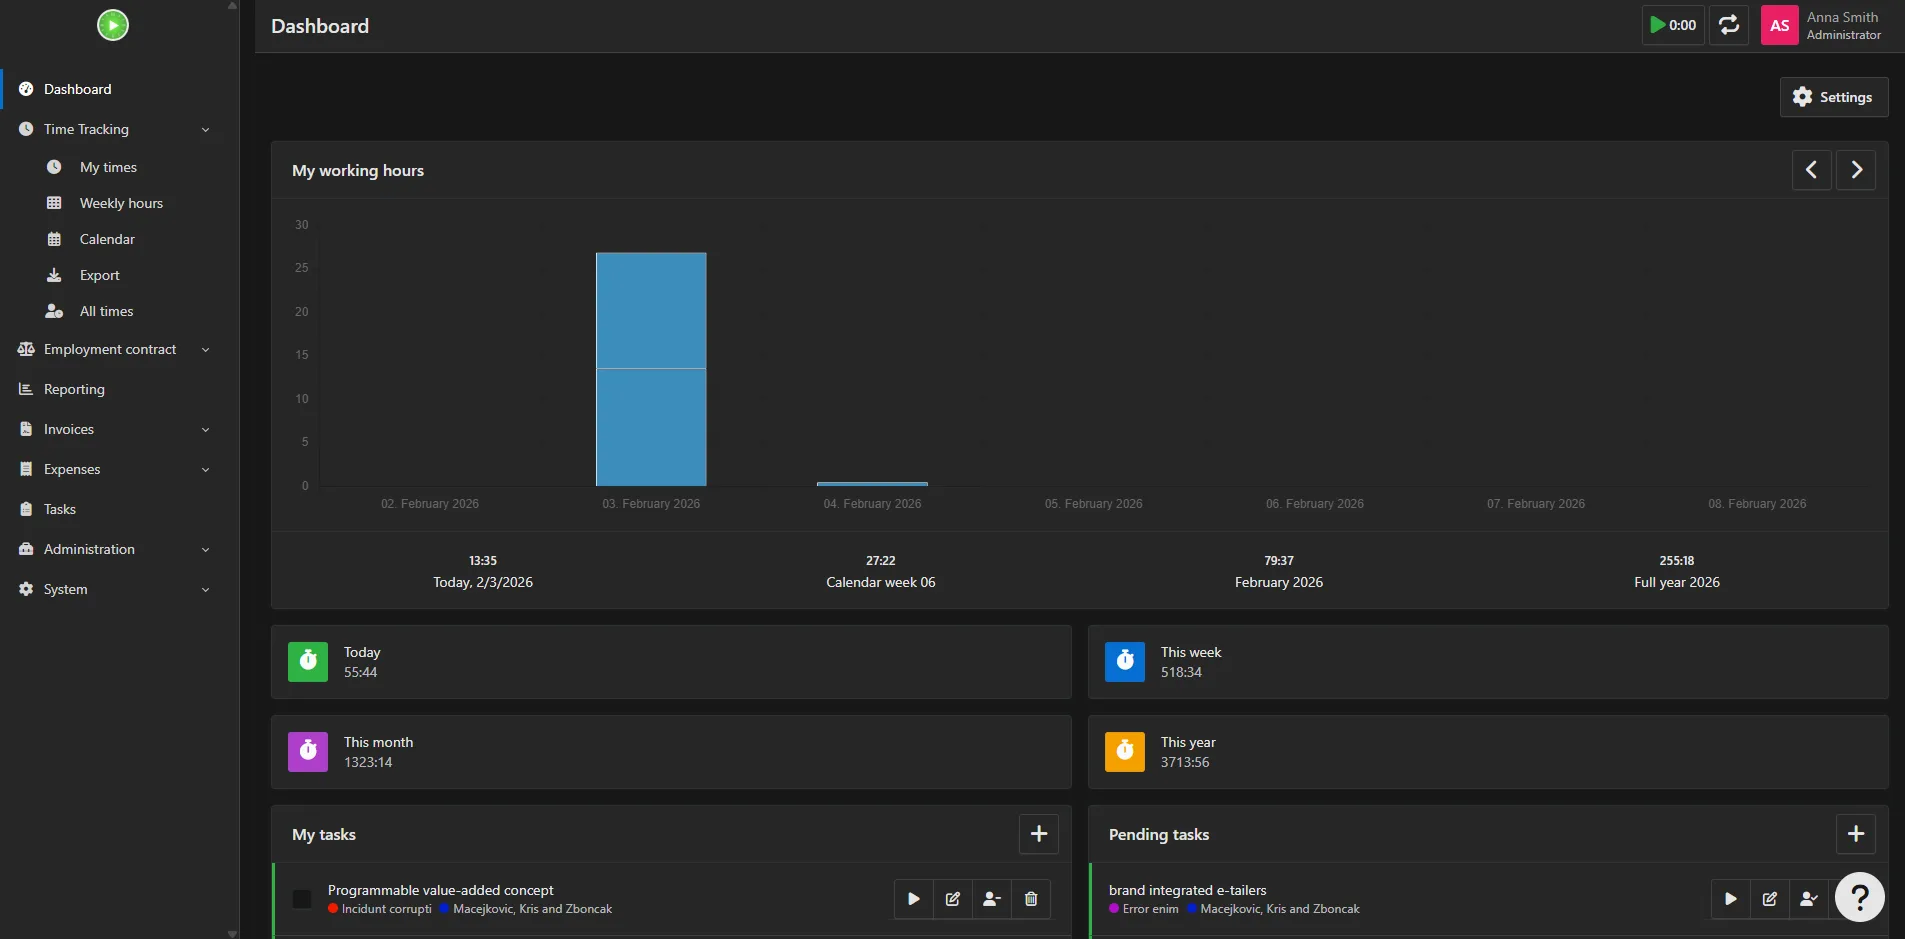Collapse the Time Tracking menu

click(87, 129)
